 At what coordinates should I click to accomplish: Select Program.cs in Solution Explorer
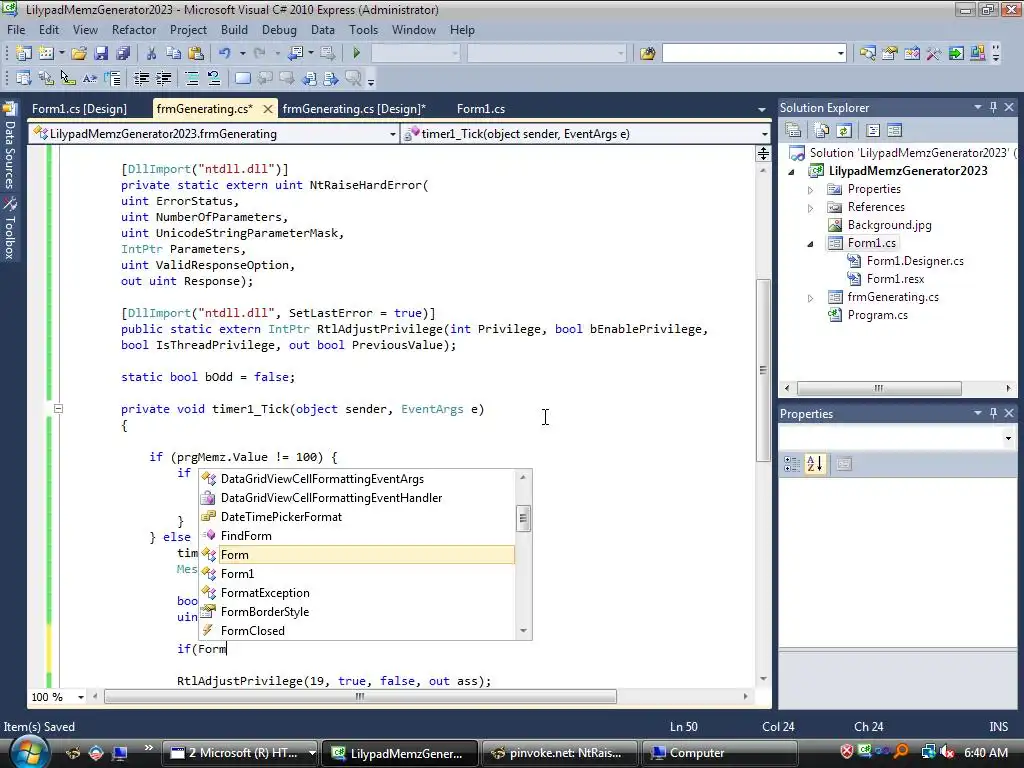[x=877, y=315]
